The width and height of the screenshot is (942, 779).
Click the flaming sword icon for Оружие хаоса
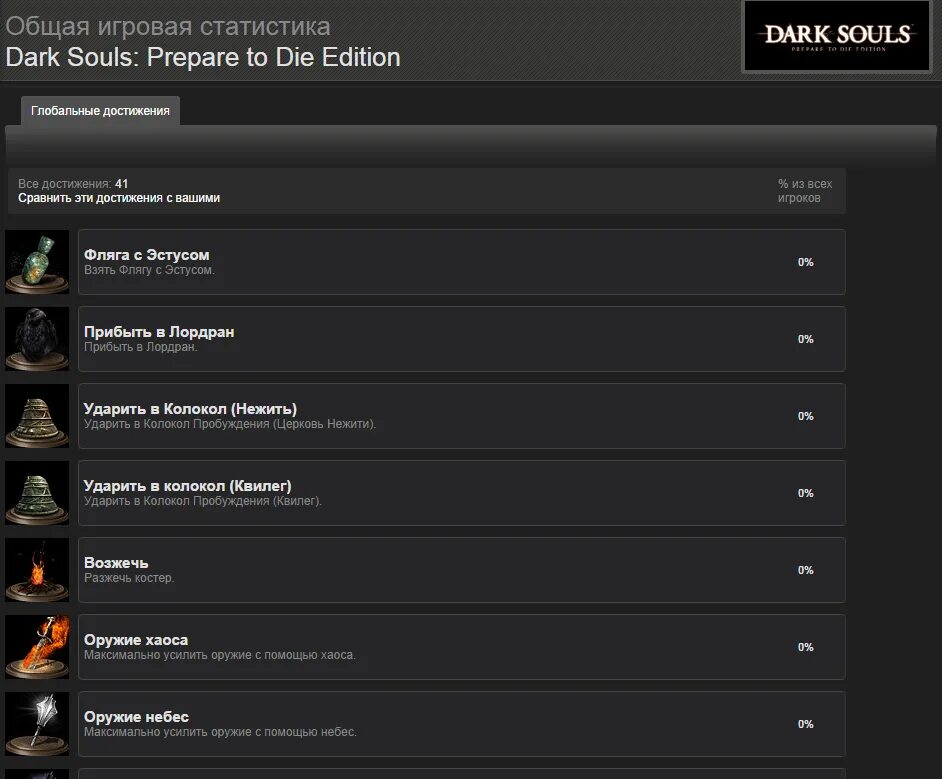(37, 646)
